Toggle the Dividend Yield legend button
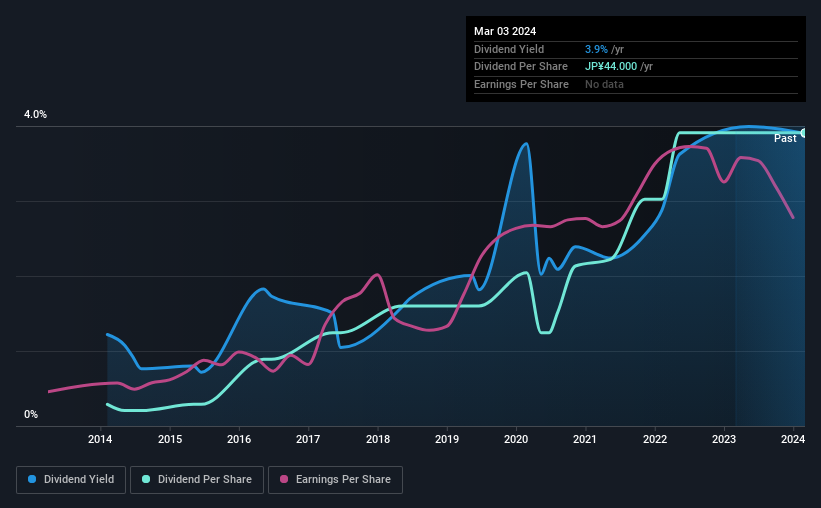 coord(71,479)
